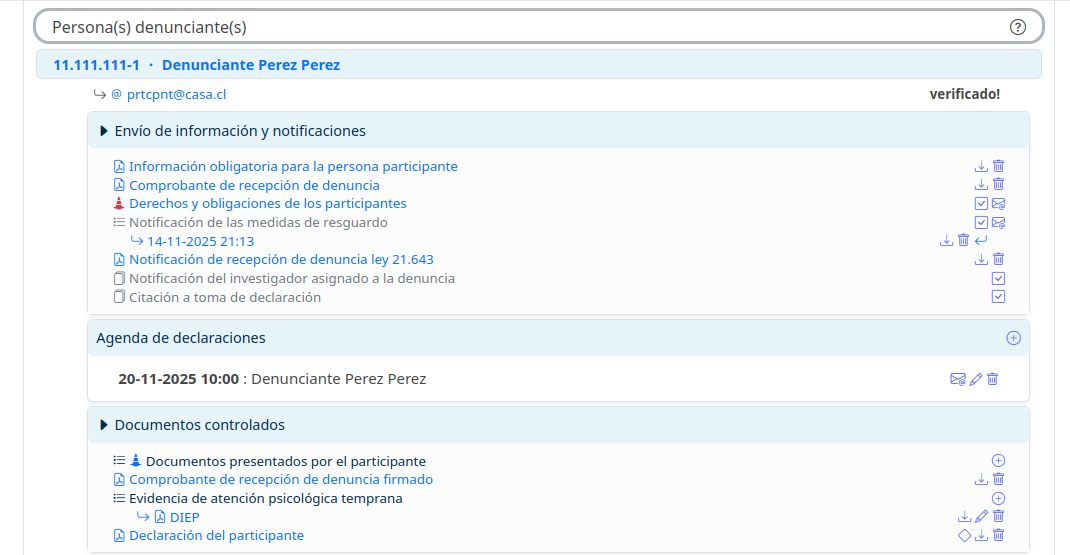Delete the DIEP document
The image size is (1070, 555).
998,517
